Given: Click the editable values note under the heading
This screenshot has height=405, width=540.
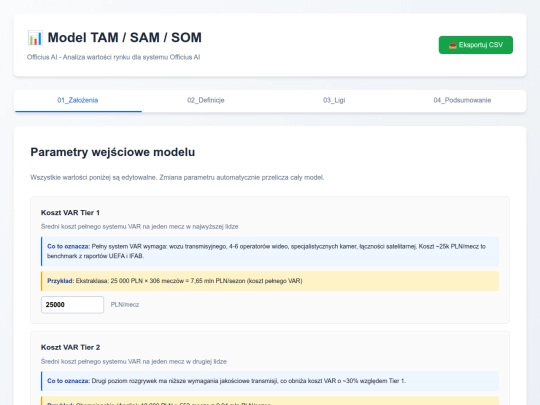Looking at the screenshot, I should [177, 177].
